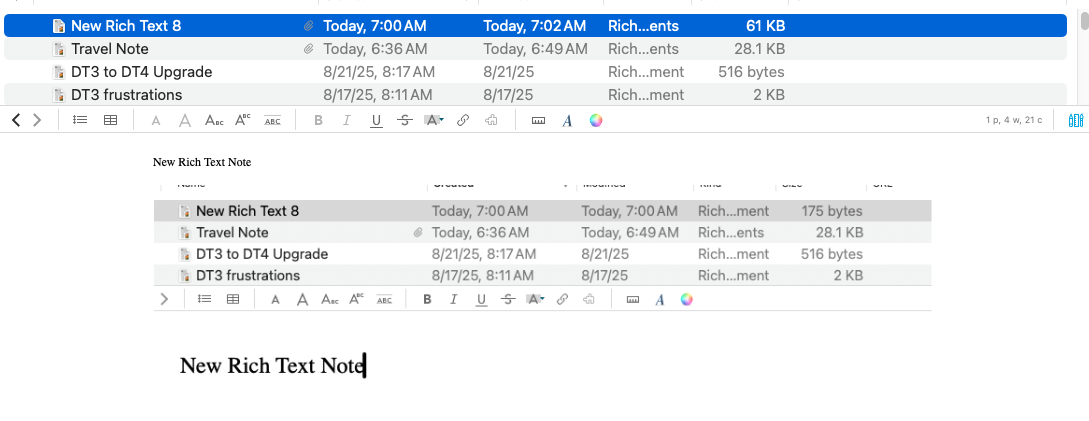Toggle bold in the top editor toolbar
This screenshot has height=421, width=1089.
pyautogui.click(x=318, y=120)
